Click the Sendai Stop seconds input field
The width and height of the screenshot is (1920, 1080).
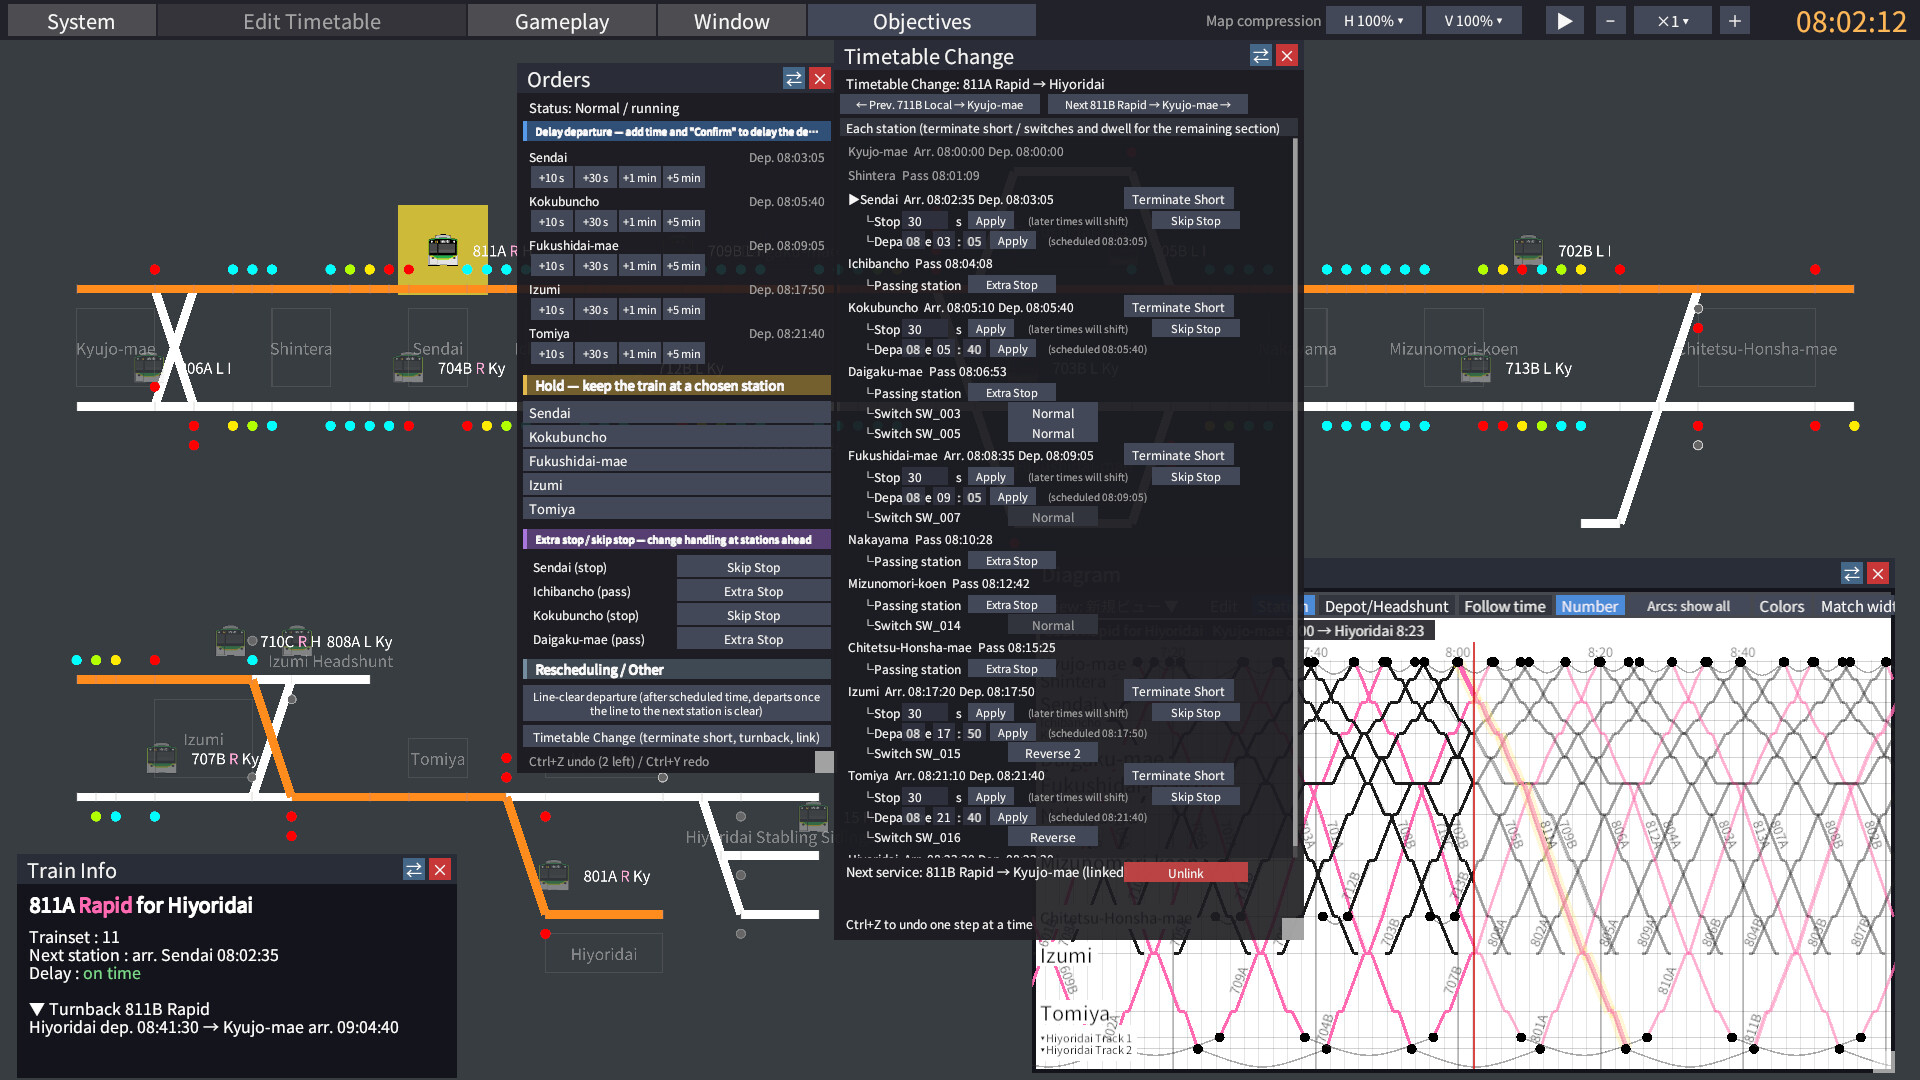coord(925,221)
